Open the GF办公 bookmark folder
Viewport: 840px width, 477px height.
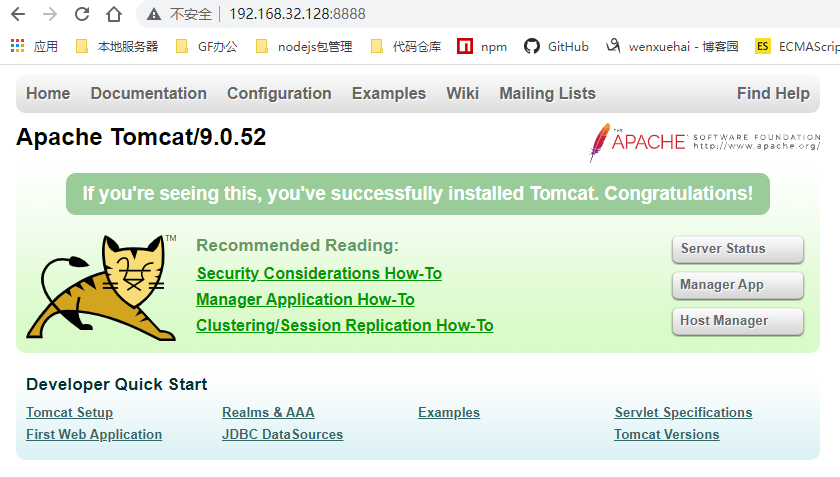tap(207, 47)
